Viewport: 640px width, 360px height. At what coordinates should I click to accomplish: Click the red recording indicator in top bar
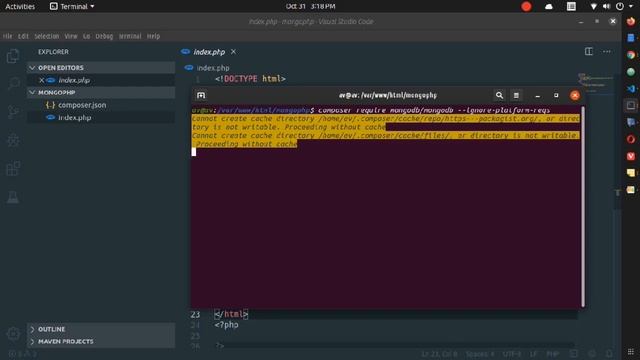tap(526, 6)
